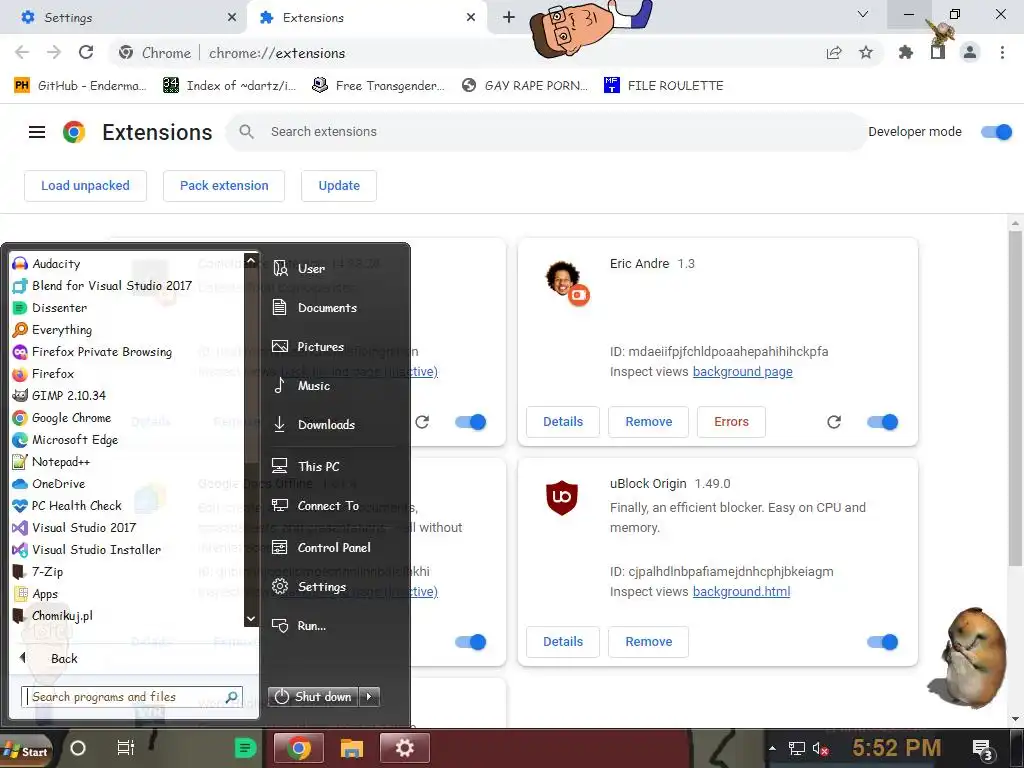Bookmark this page with the star icon
1024x768 pixels.
click(x=866, y=53)
